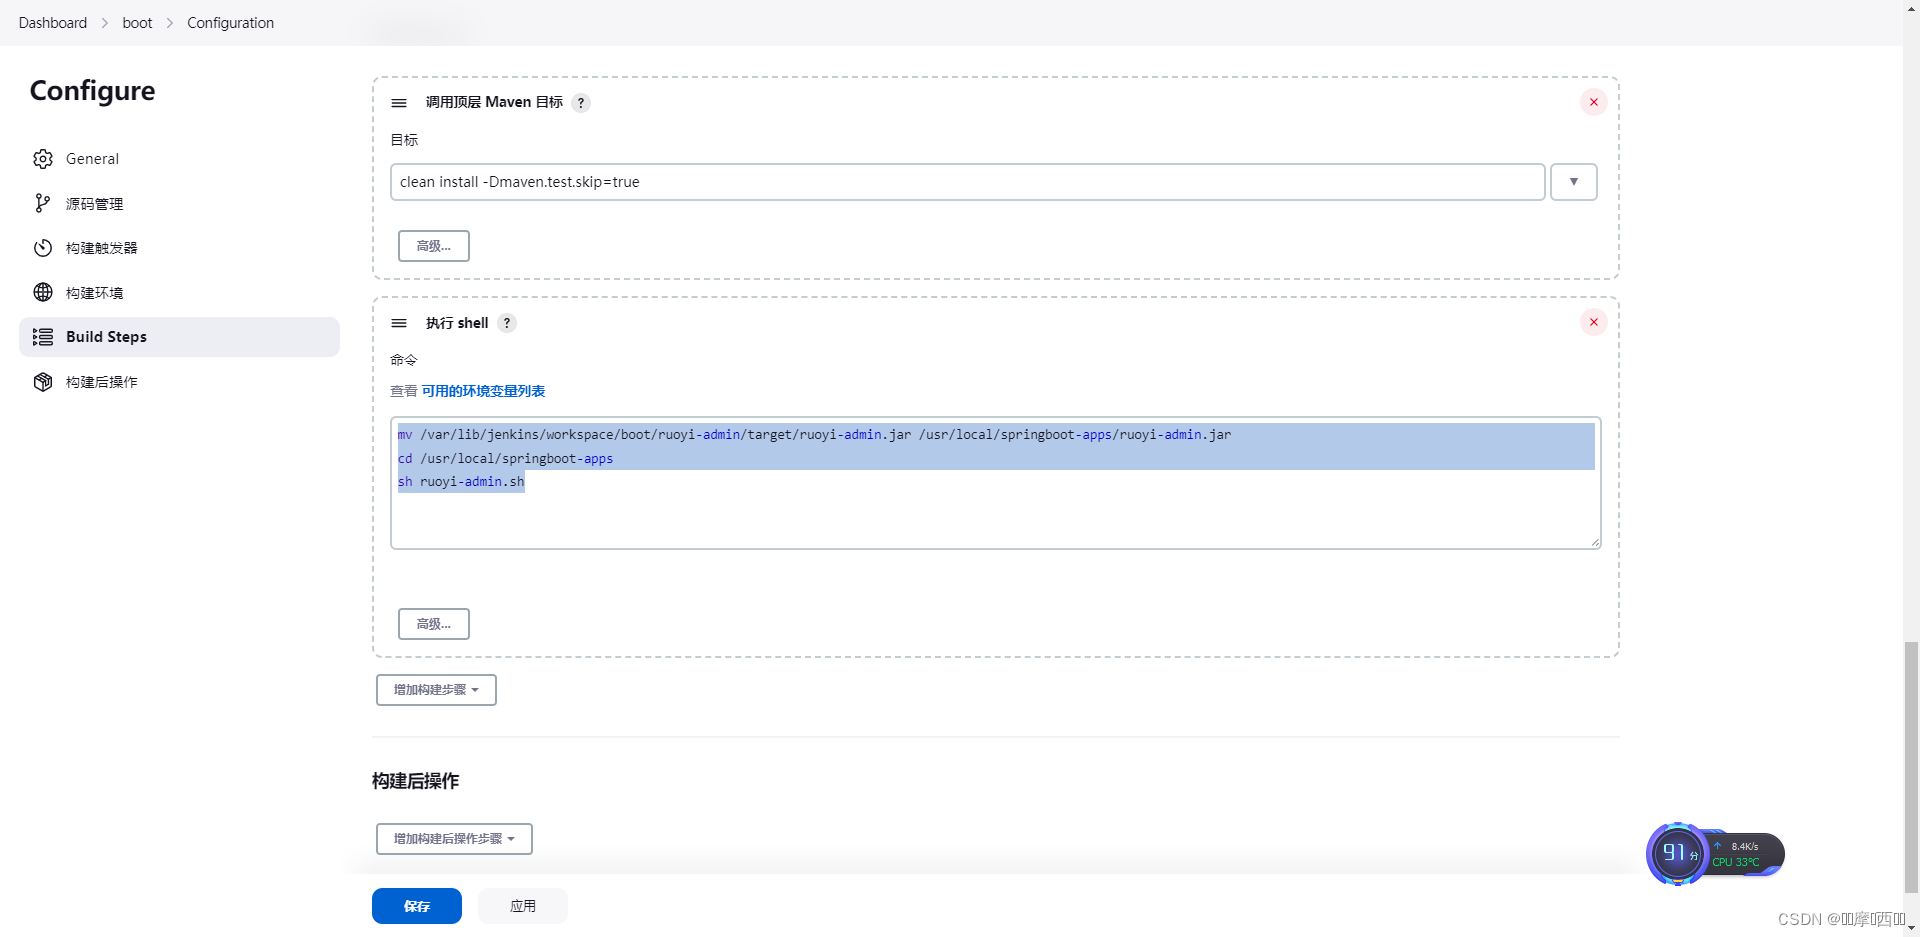Select 源码管理 in the sidebar

click(x=179, y=204)
